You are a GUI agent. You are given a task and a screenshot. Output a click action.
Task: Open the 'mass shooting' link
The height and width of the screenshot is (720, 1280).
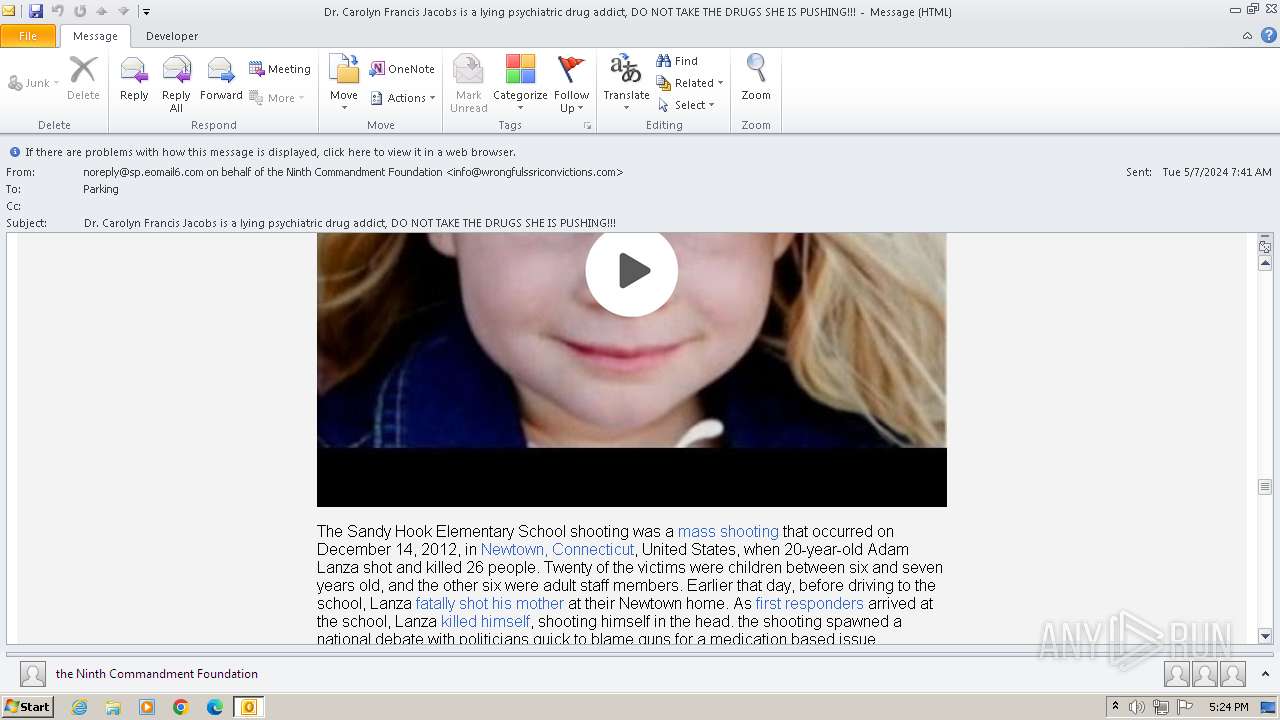[x=728, y=532]
